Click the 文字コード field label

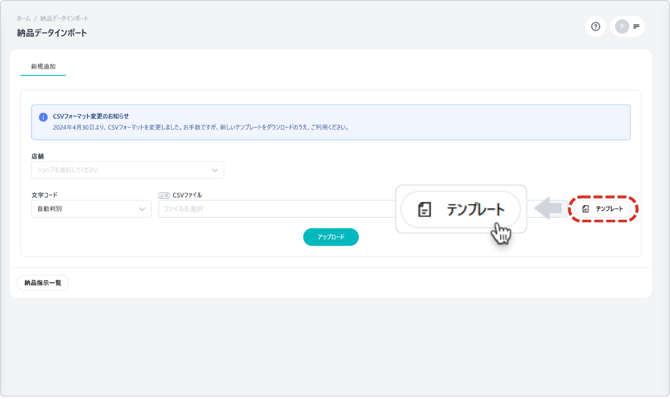tap(44, 195)
